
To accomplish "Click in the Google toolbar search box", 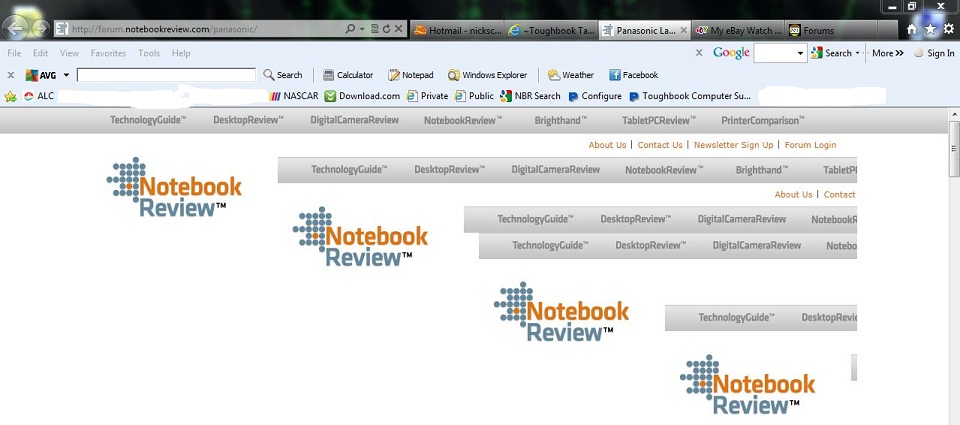I will tap(774, 53).
